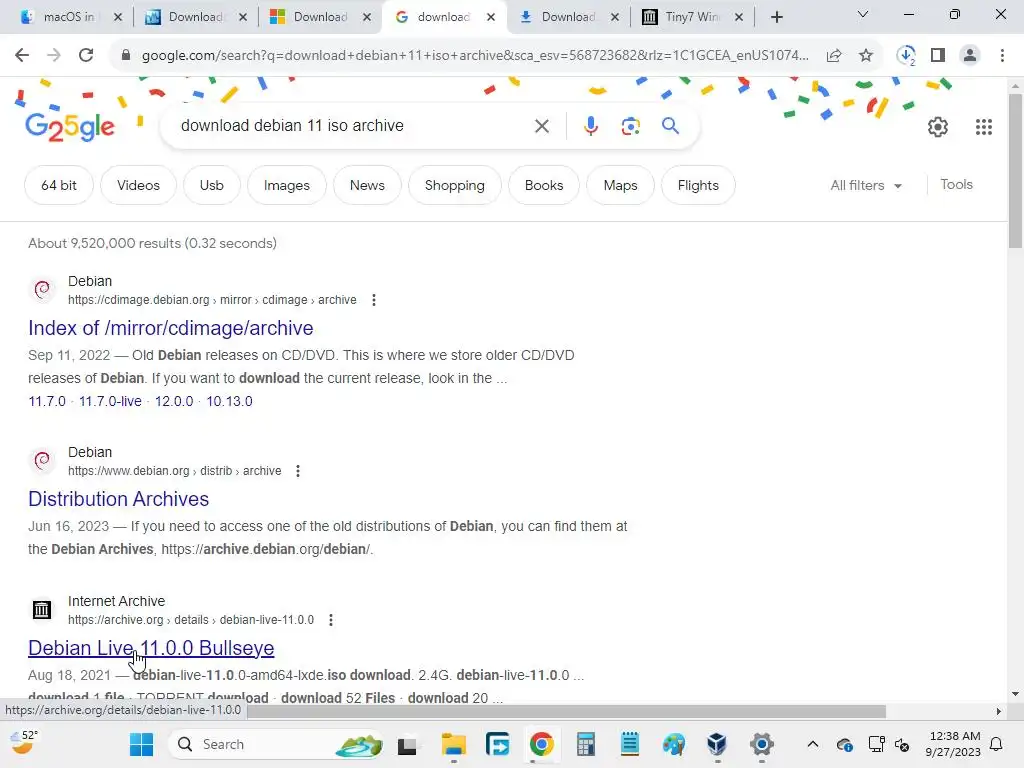
Task: Go to the Google homepage logo
Action: pos(70,127)
